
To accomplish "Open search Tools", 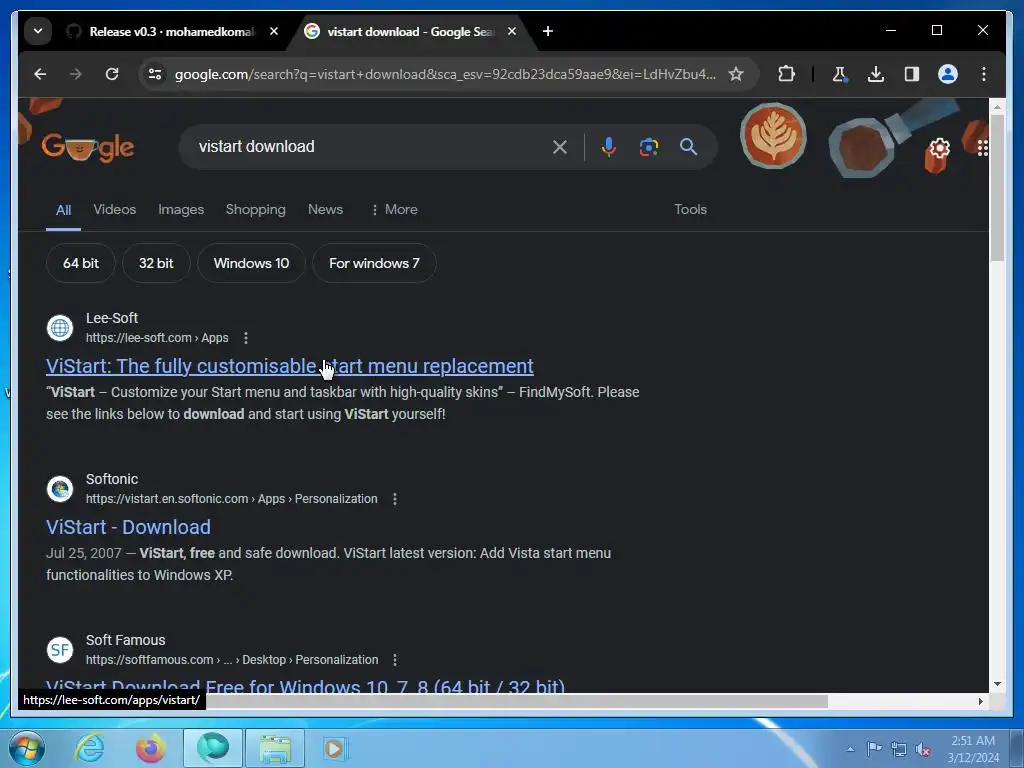I will coord(690,210).
